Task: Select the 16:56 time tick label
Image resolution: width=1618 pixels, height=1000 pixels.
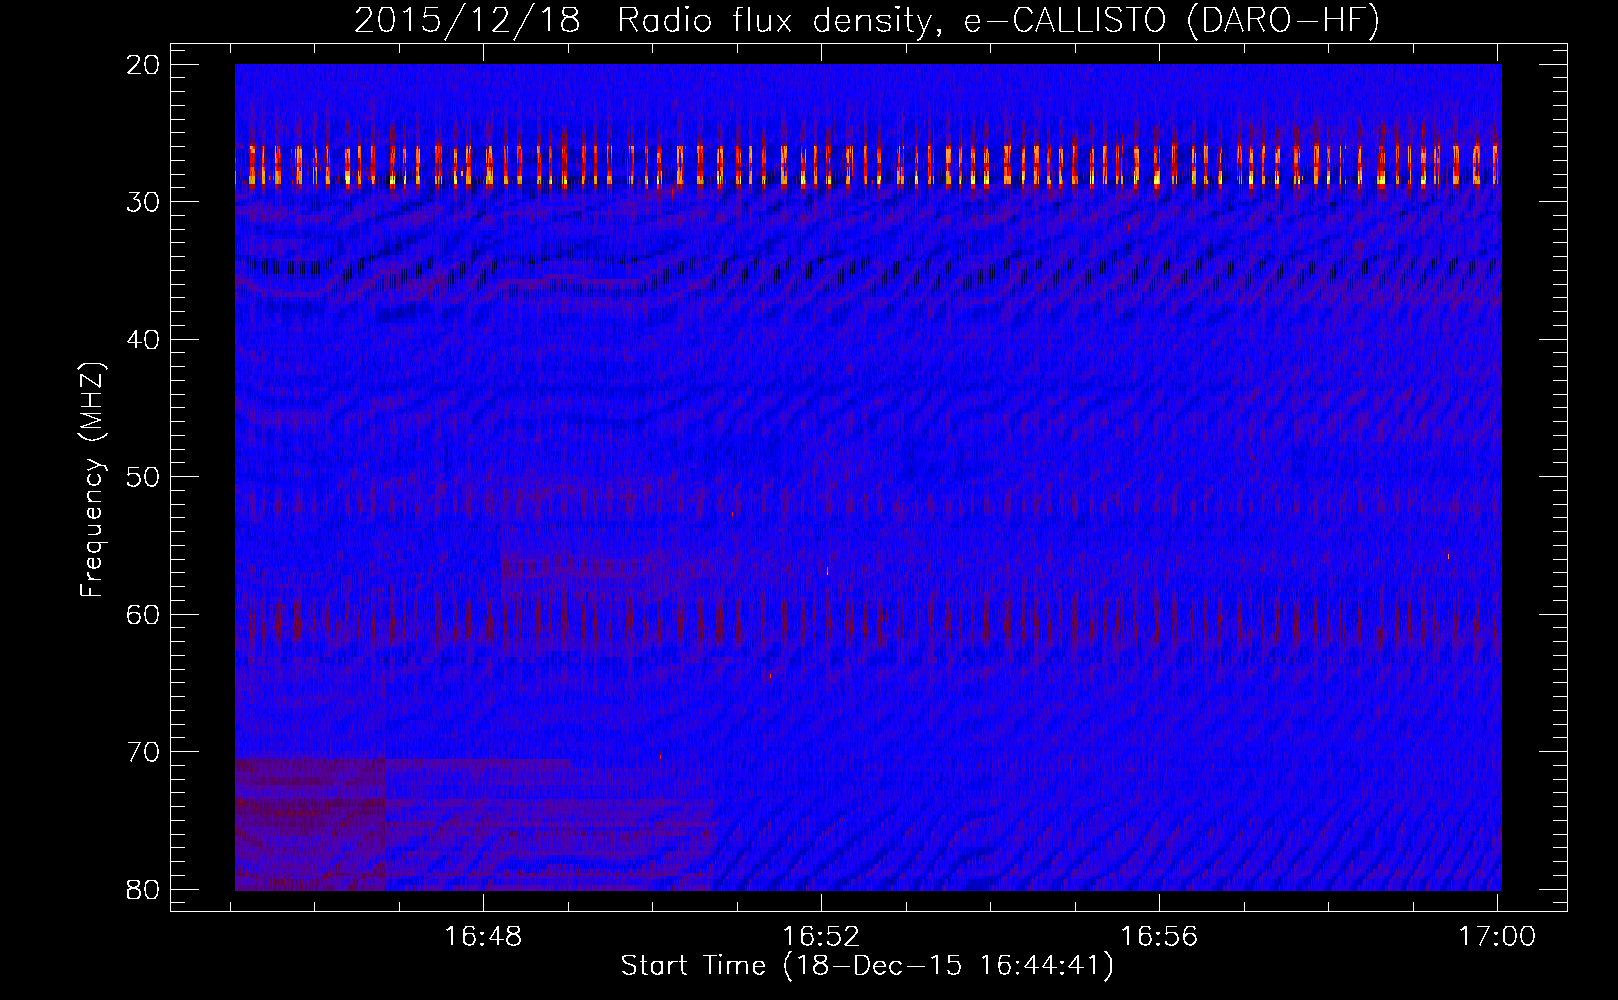Action: tap(1159, 937)
